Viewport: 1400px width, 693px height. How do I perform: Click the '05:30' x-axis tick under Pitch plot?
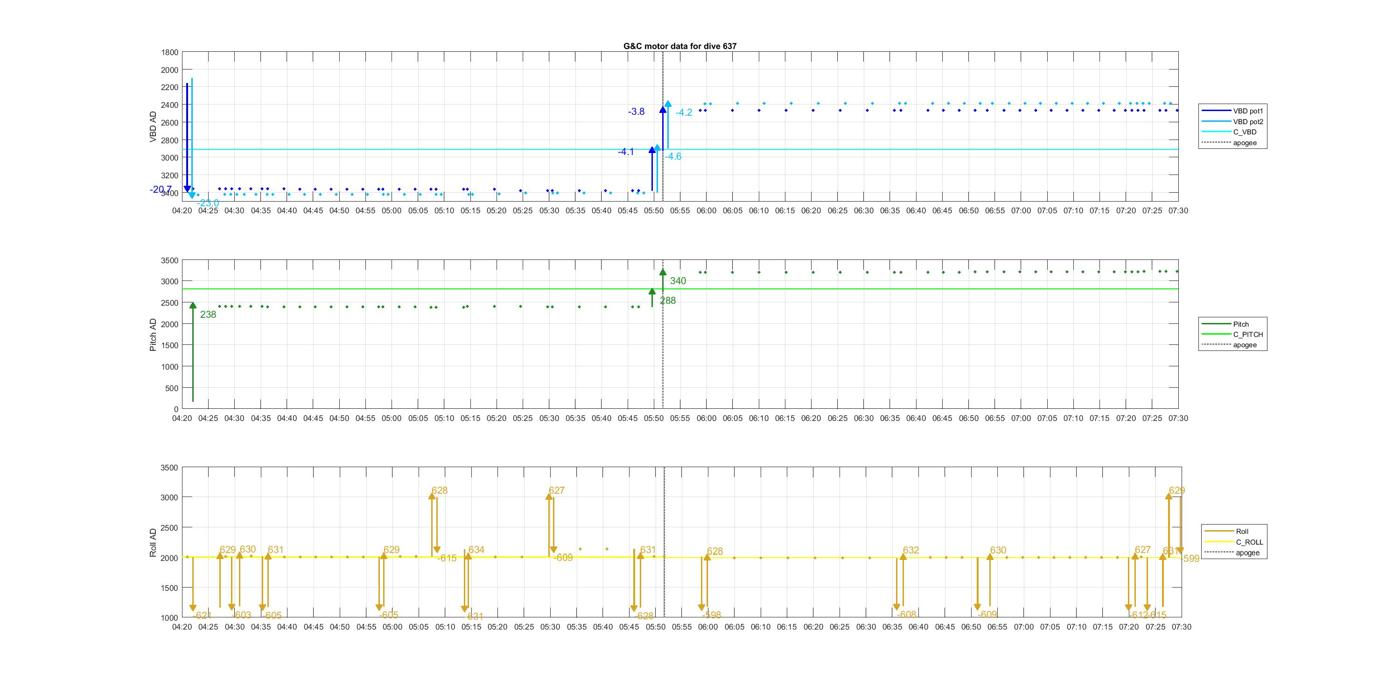click(x=549, y=418)
